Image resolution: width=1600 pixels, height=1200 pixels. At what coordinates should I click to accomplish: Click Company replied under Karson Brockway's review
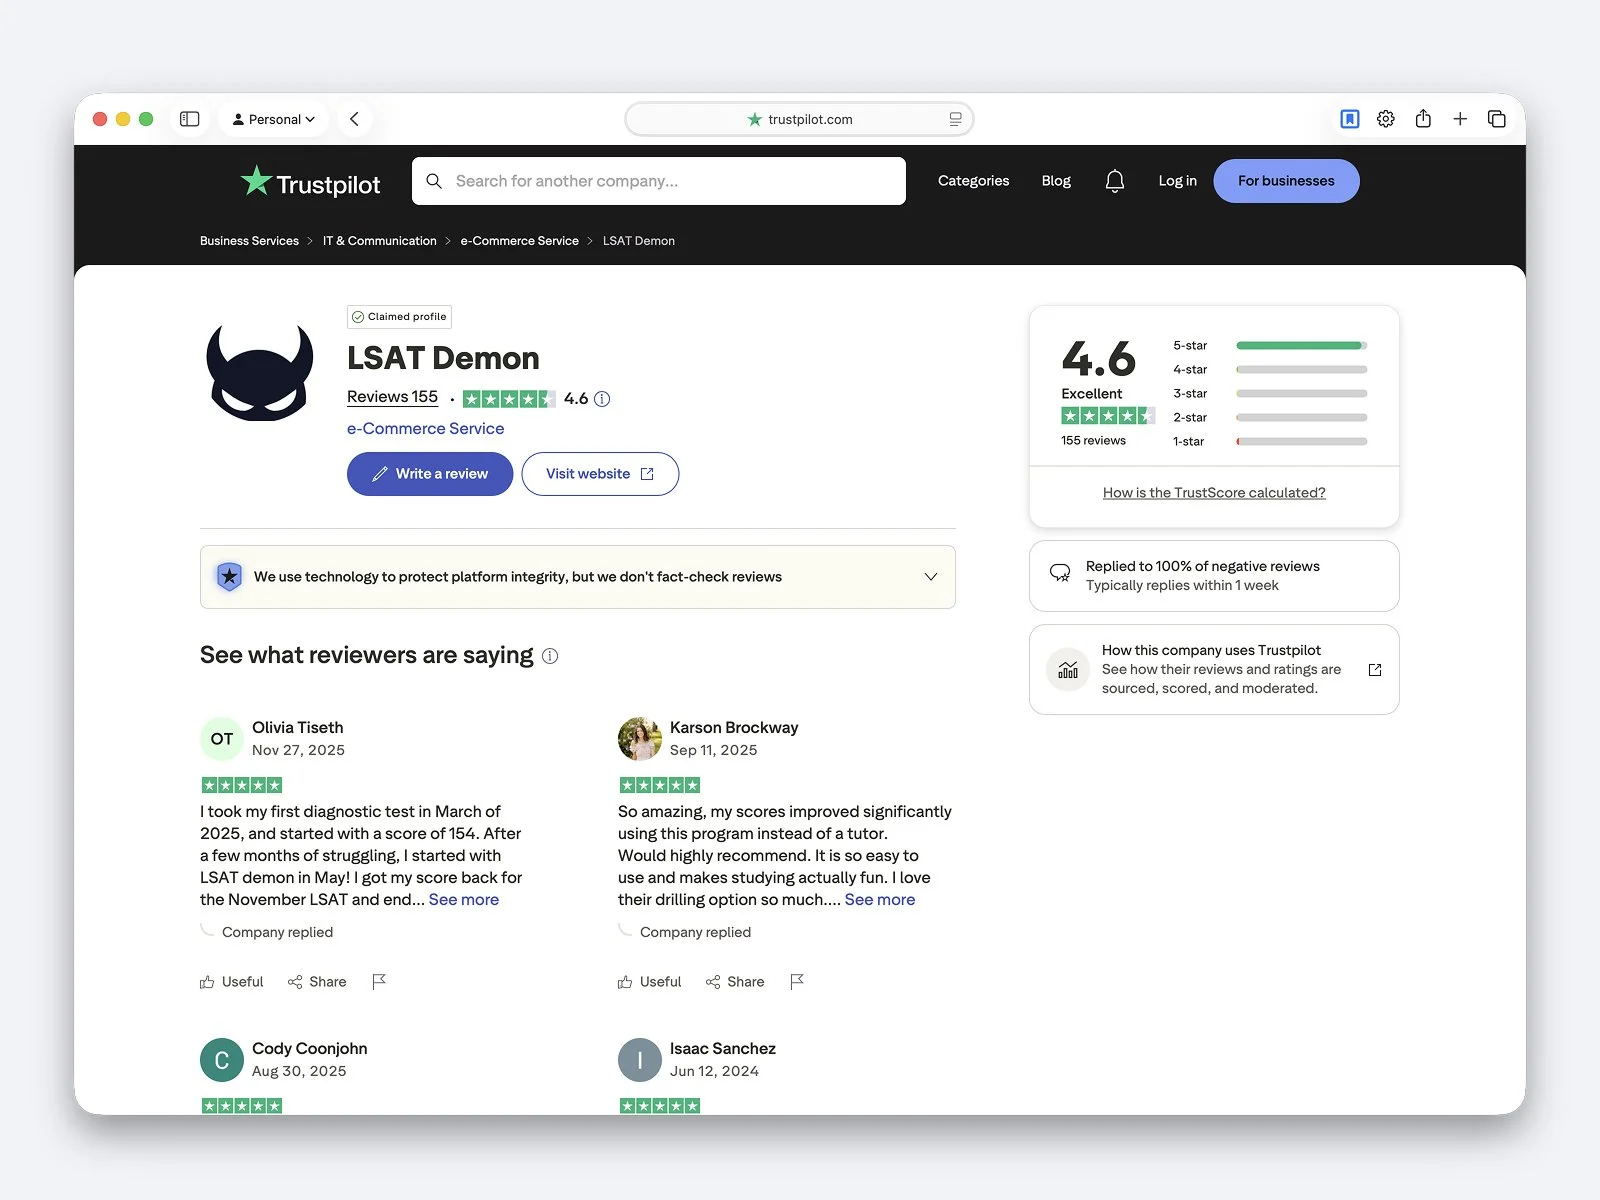click(695, 932)
